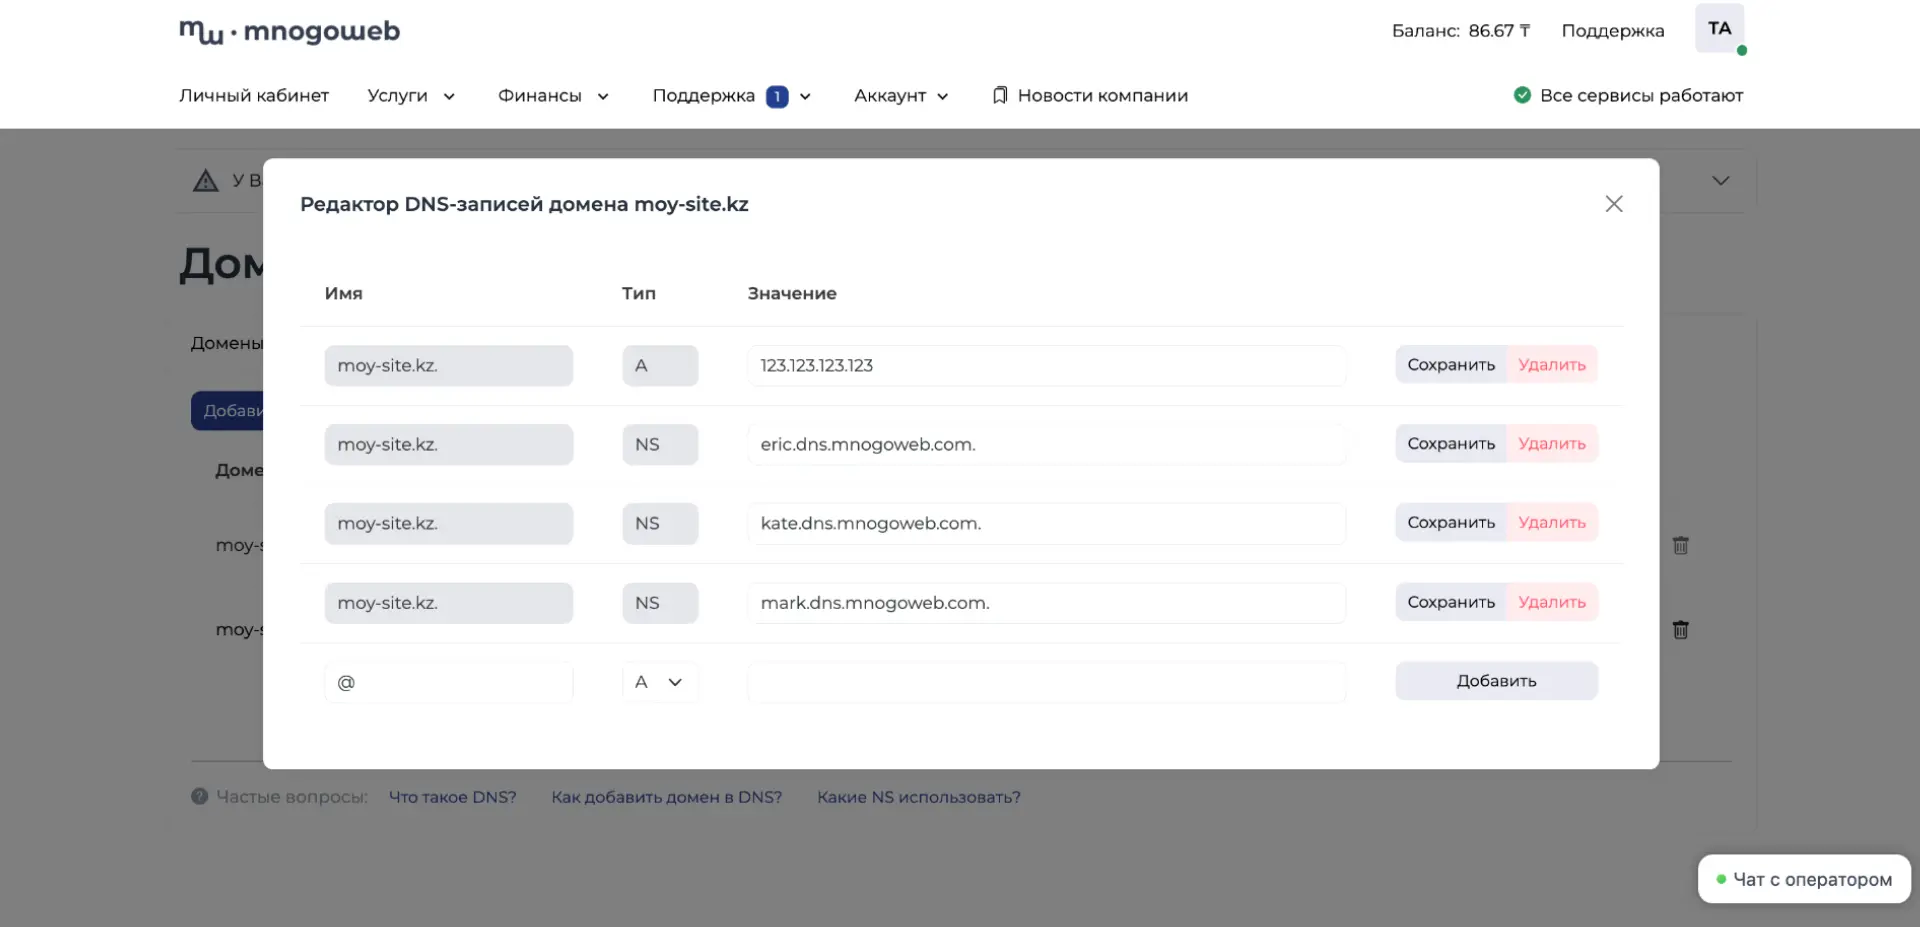This screenshot has height=927, width=1920.
Task: Delete the A record 123.123.123.123
Action: [x=1552, y=365]
